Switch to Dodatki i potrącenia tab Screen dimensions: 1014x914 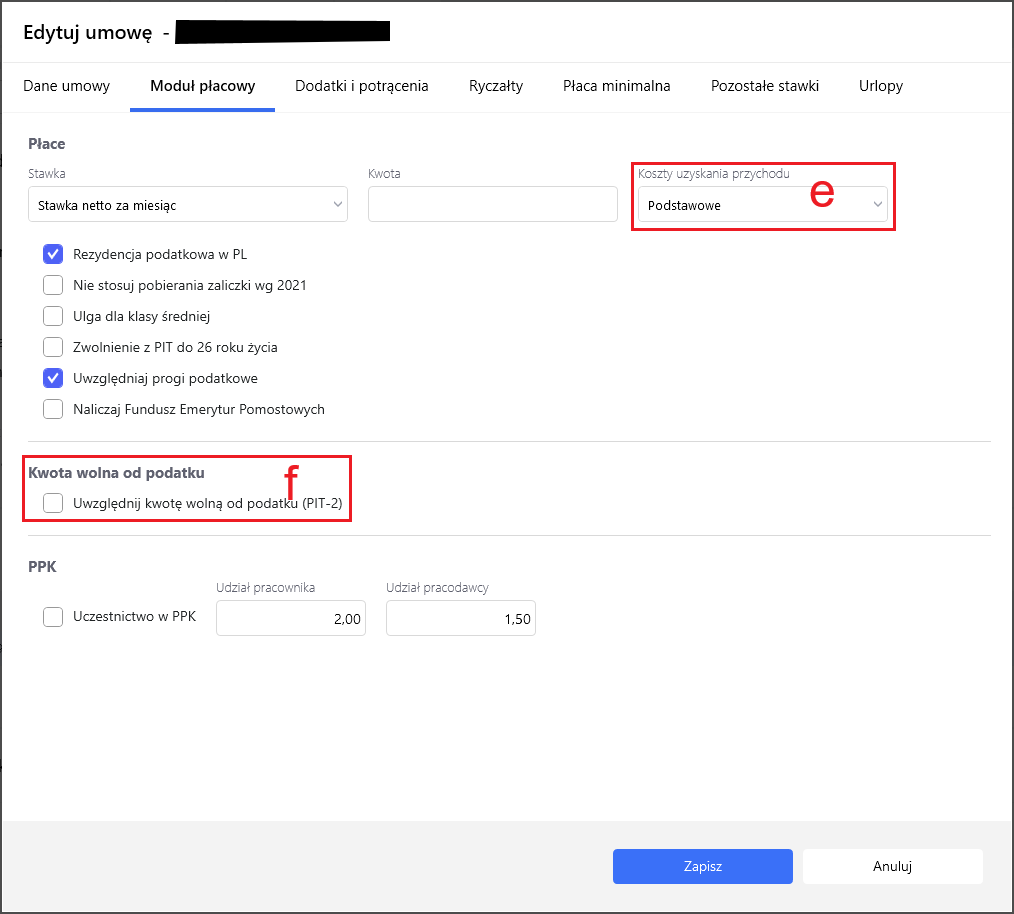click(361, 86)
